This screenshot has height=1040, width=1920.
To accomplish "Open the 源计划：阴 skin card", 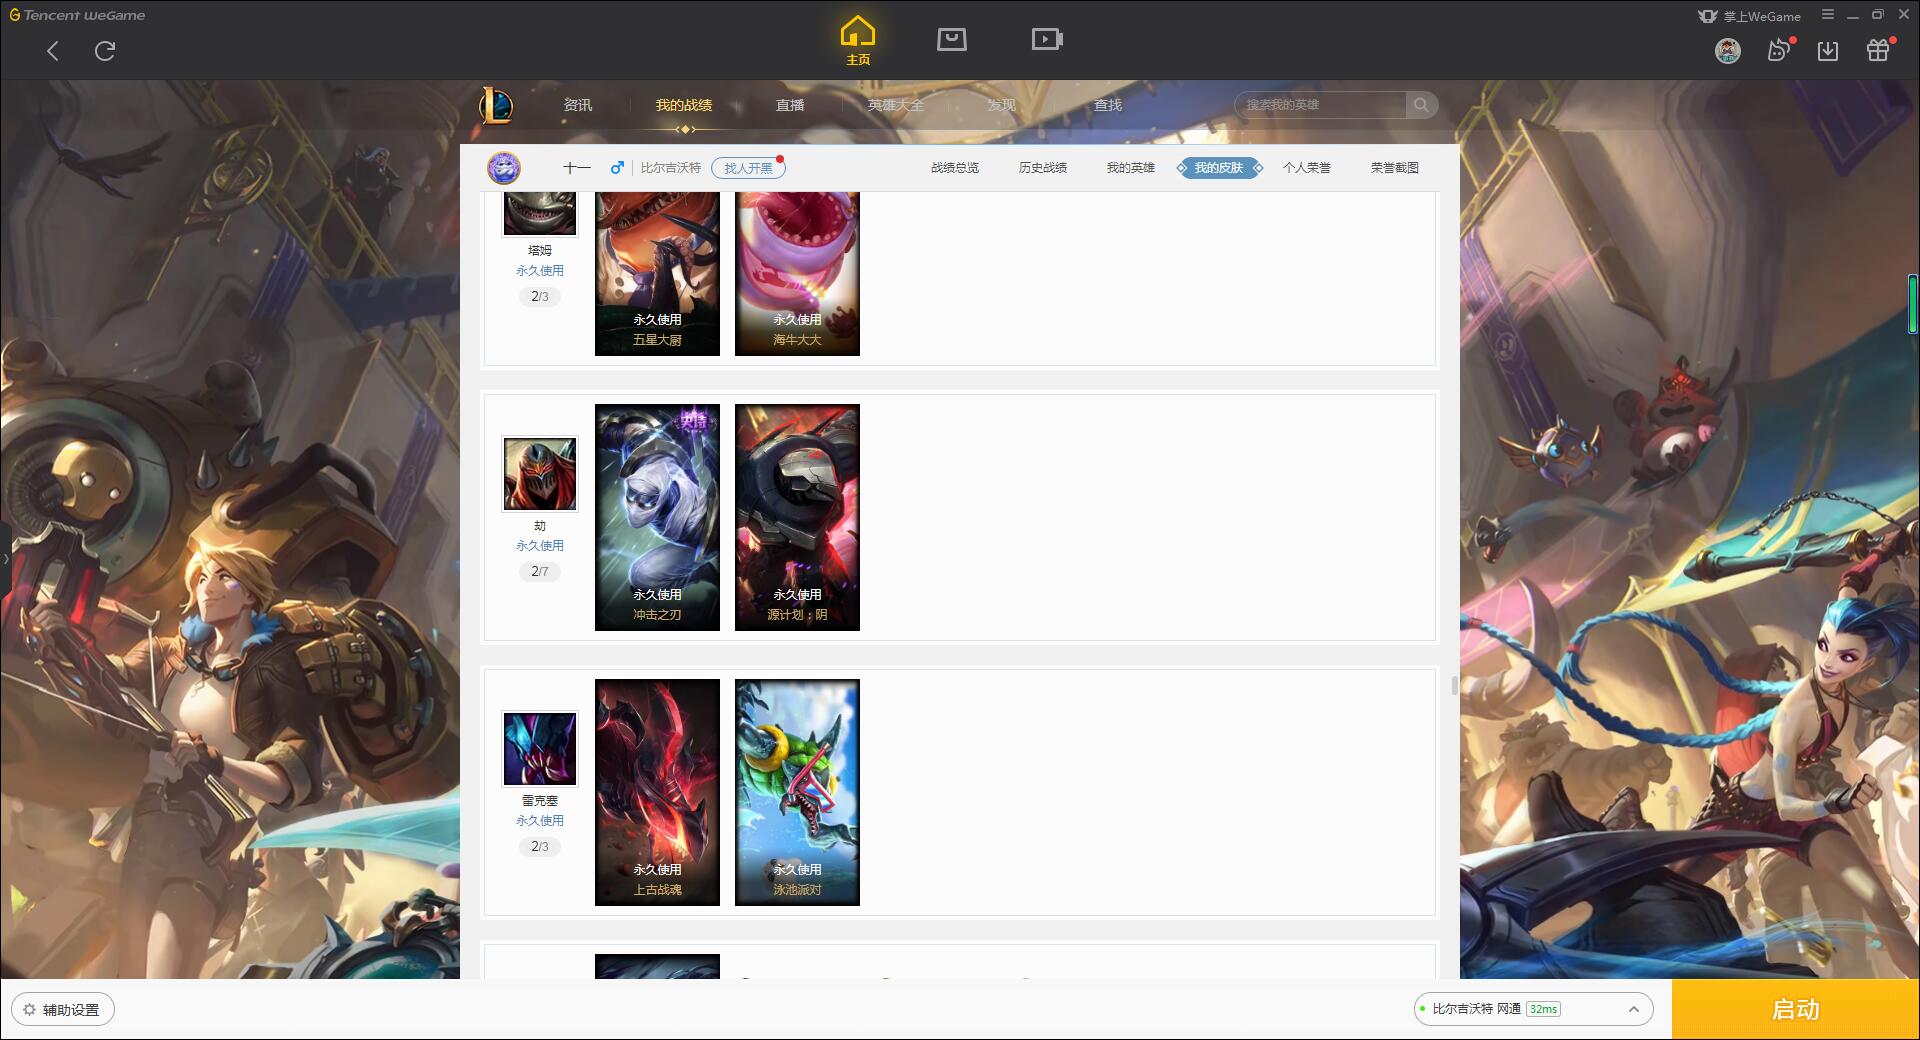I will click(x=797, y=517).
